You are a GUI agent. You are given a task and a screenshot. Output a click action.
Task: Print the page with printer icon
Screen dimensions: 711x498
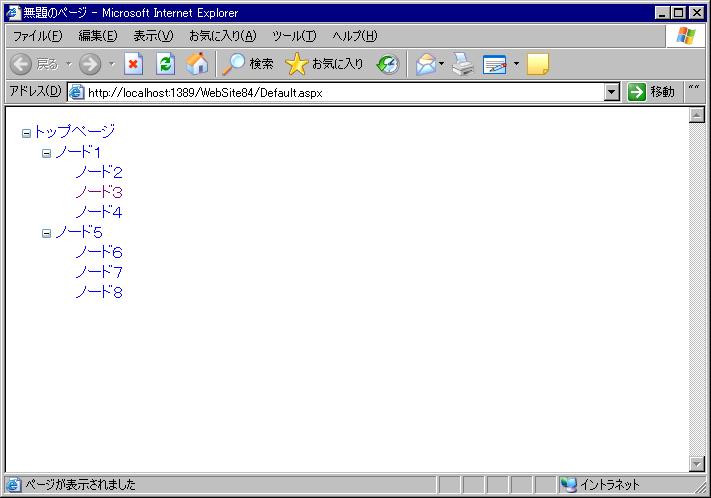tap(463, 64)
